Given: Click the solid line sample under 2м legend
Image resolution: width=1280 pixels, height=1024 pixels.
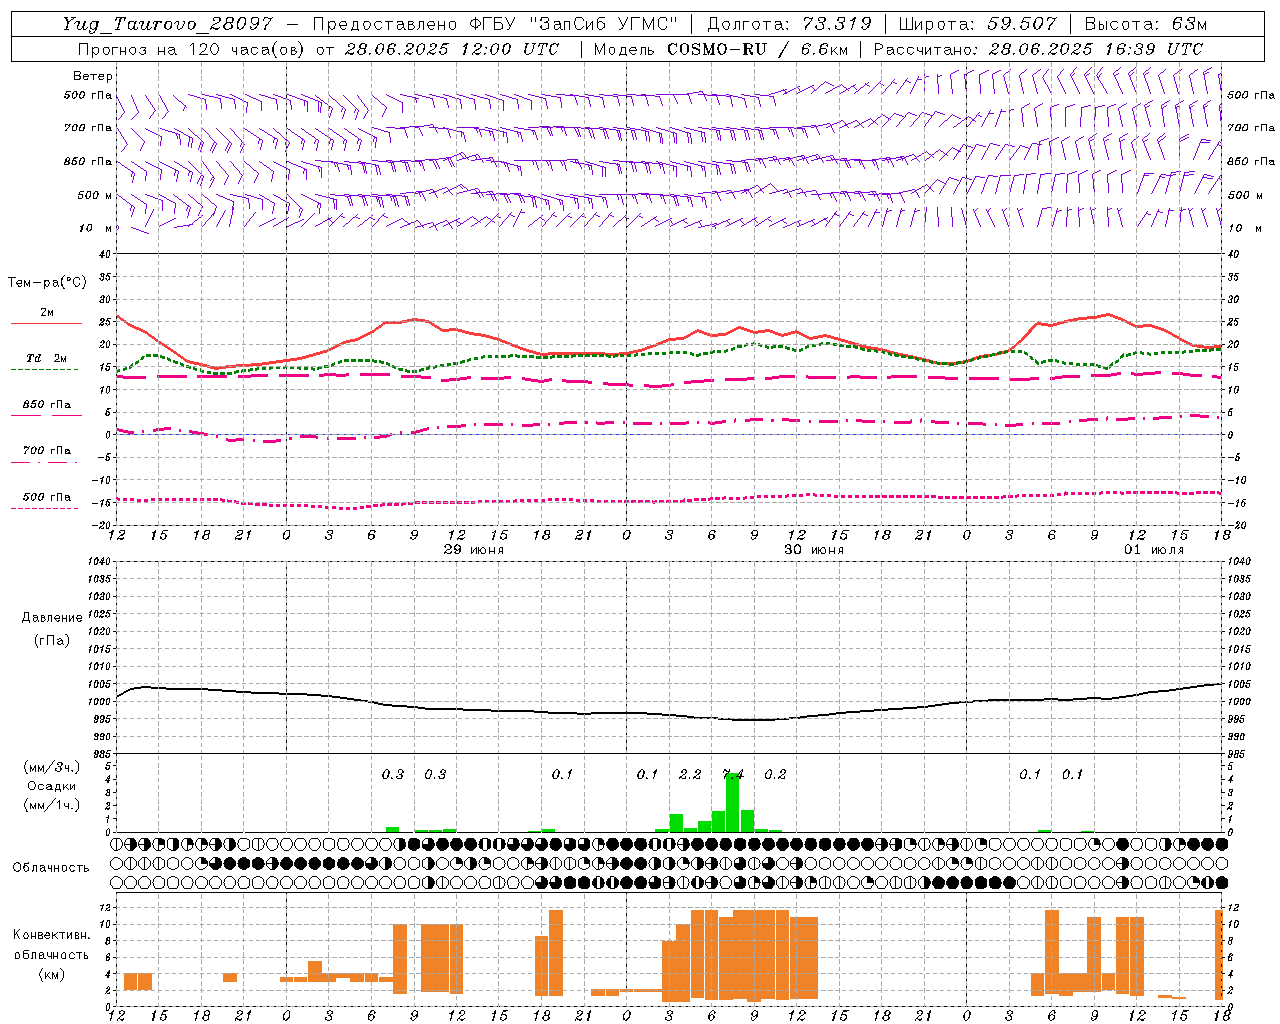Looking at the screenshot, I should tap(46, 324).
